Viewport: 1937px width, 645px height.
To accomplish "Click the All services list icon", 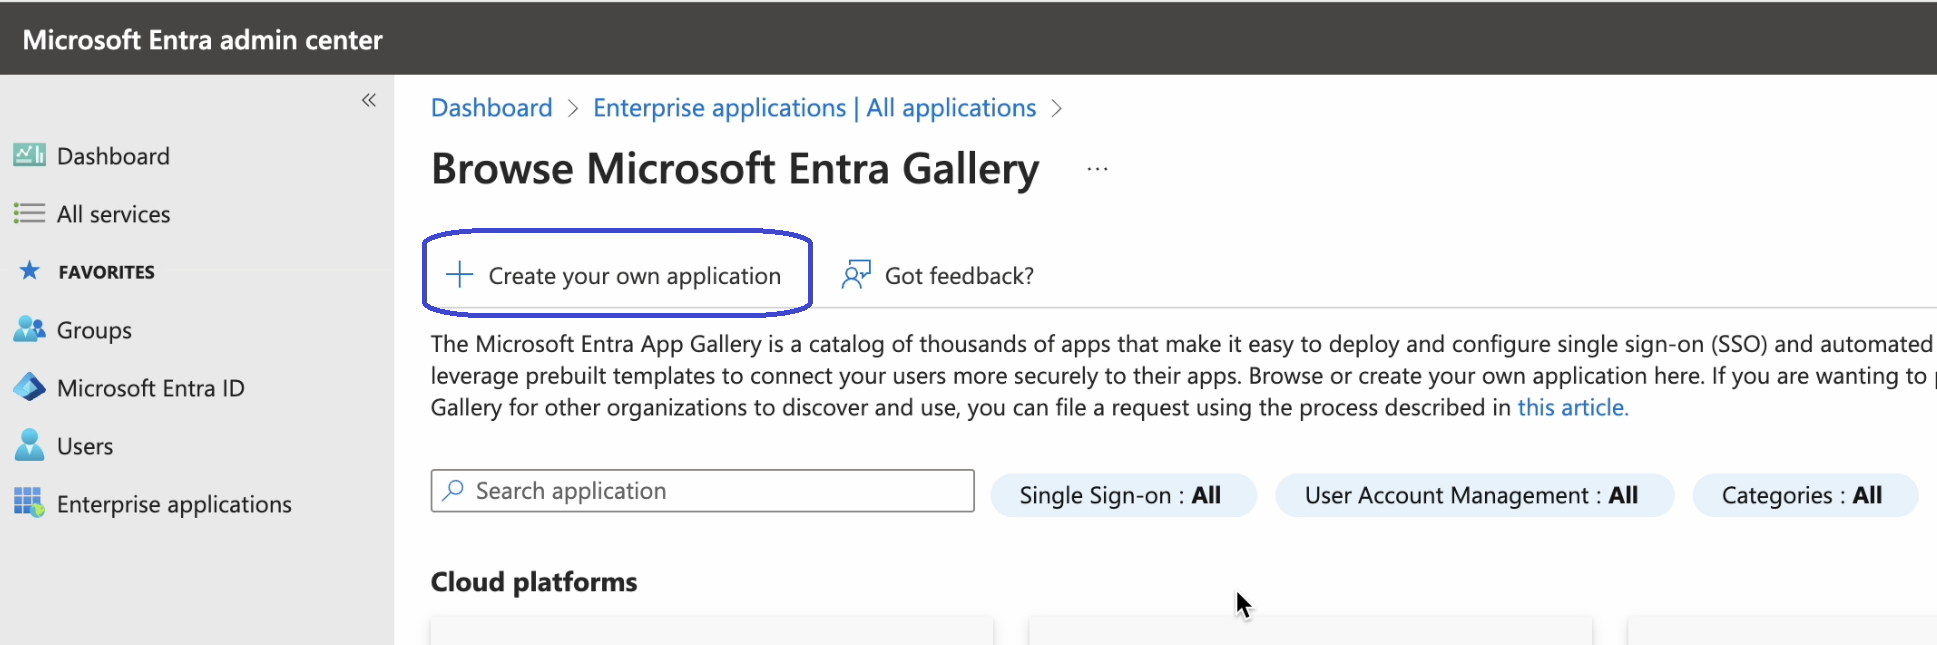I will [x=29, y=213].
